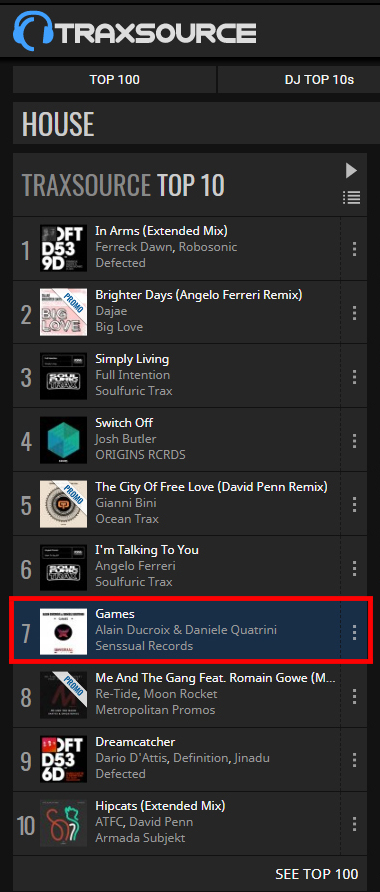Screen dimensions: 380x892
Task: Open options menu for Brighter Days track
Action: click(354, 312)
